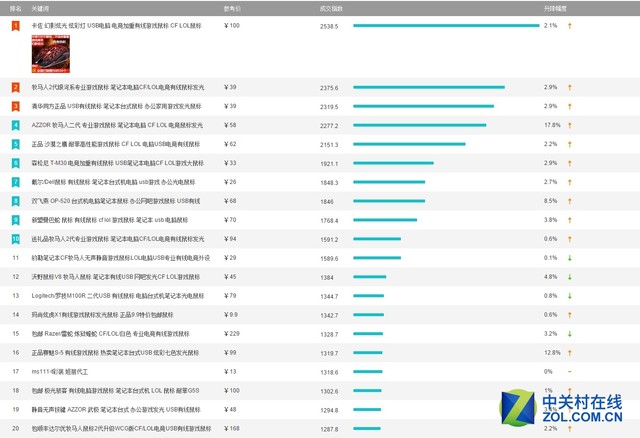Image resolution: width=640 pixels, height=438 pixels.
Task: Click the teal rank 4 badge
Action: [16, 125]
